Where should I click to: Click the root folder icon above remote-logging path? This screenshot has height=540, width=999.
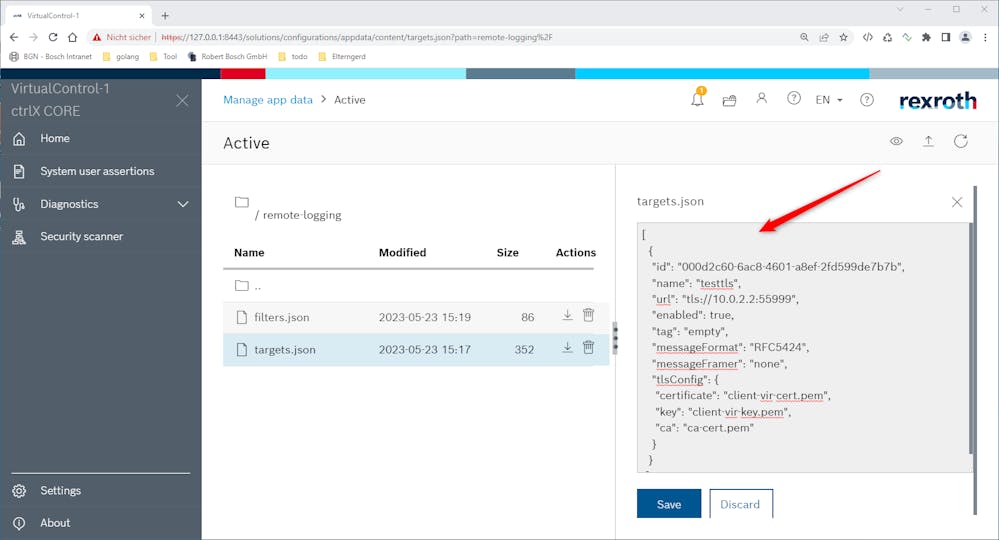pyautogui.click(x=241, y=202)
